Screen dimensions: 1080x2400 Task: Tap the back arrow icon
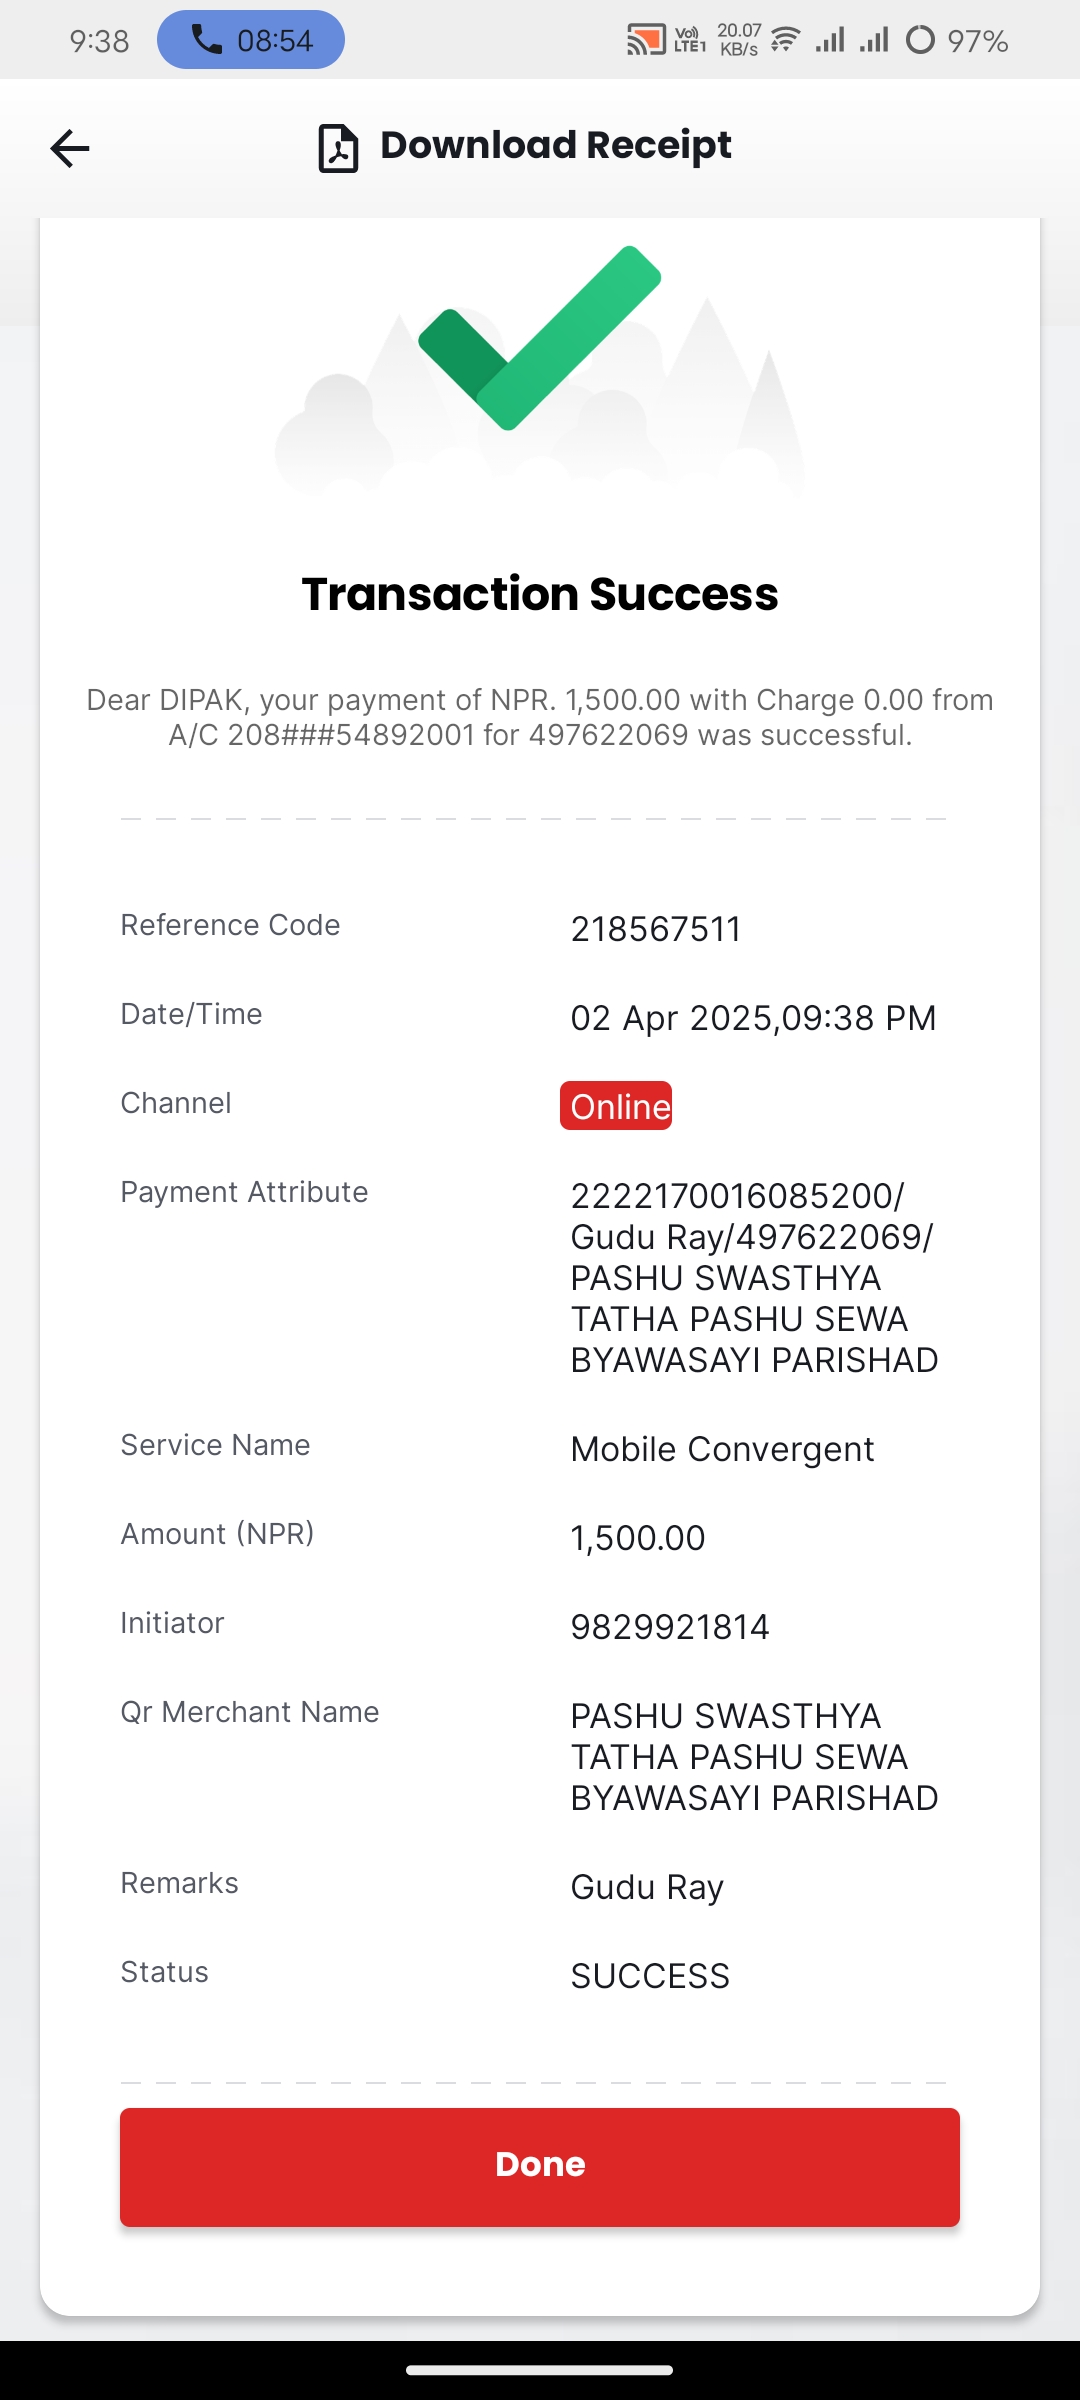(70, 148)
